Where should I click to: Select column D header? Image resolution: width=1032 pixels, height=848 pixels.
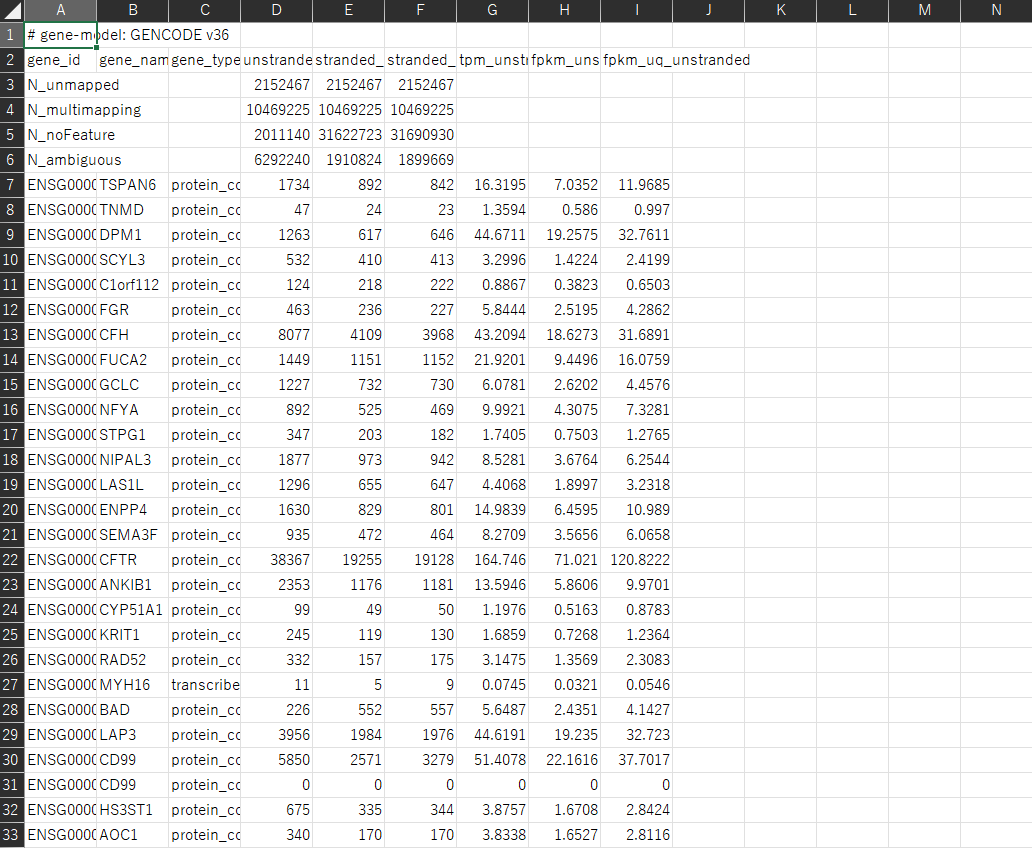click(x=276, y=10)
